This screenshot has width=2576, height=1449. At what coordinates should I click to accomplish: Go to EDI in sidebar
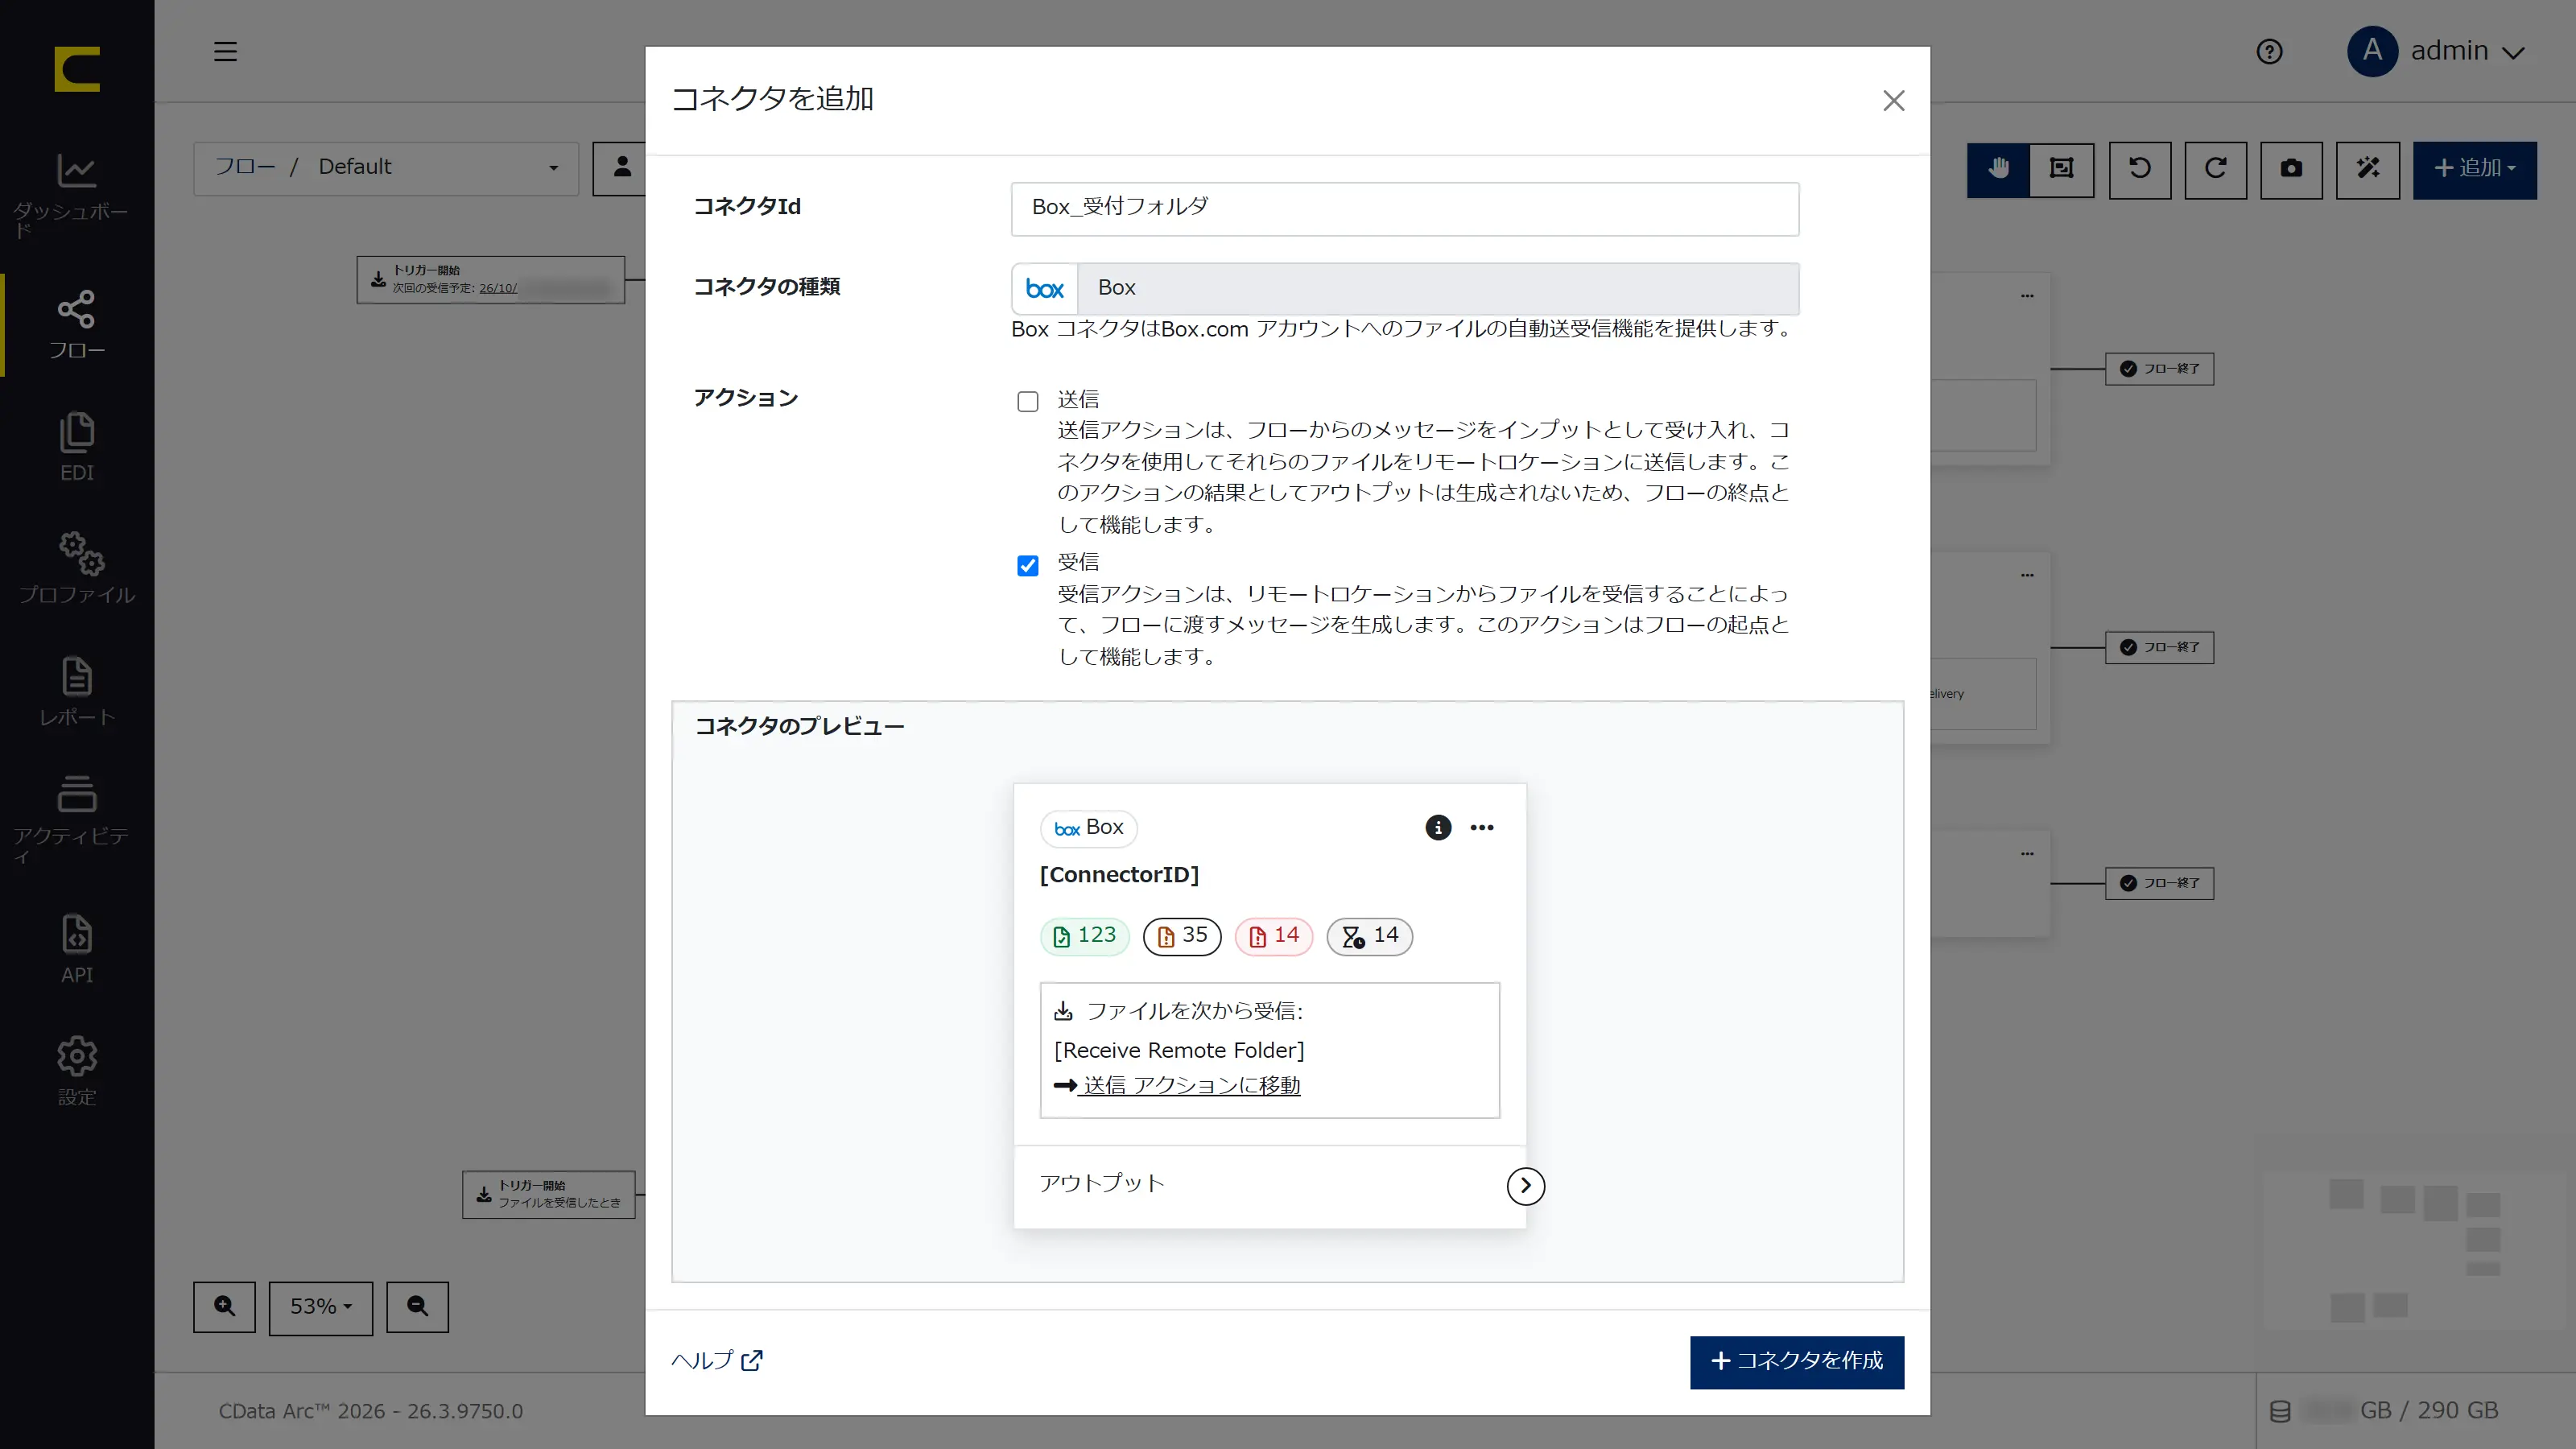pyautogui.click(x=77, y=447)
